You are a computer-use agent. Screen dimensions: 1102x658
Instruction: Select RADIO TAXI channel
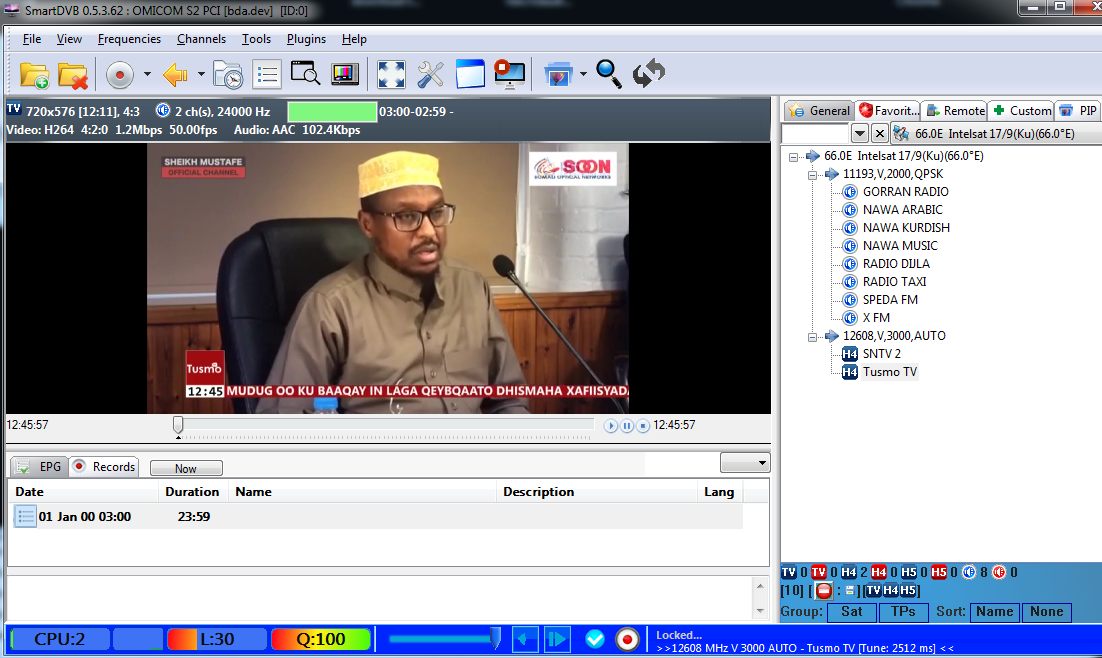tap(894, 281)
